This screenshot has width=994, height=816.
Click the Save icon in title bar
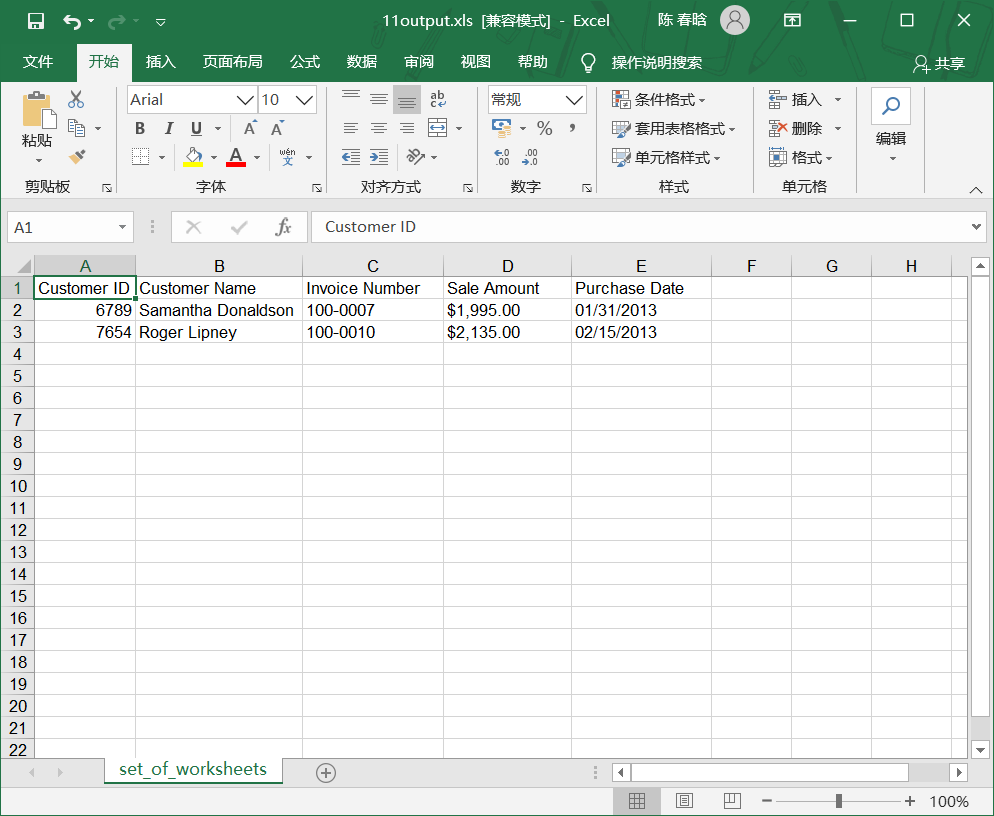click(x=36, y=21)
